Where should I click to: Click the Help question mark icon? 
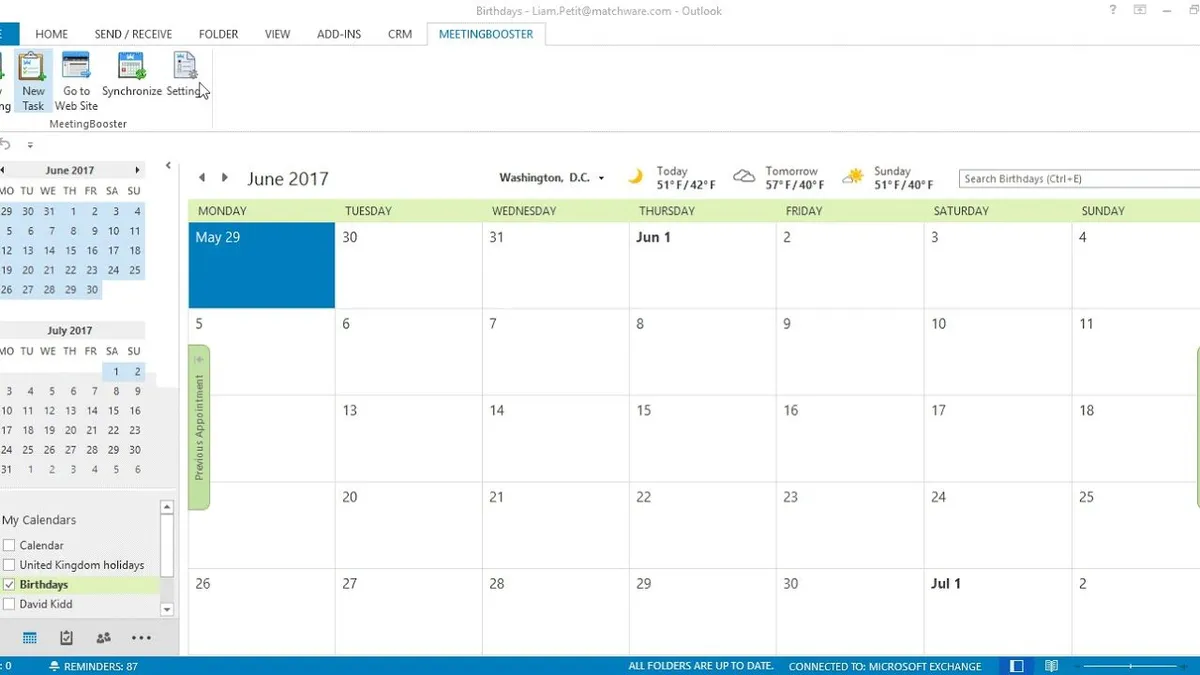(x=1113, y=10)
